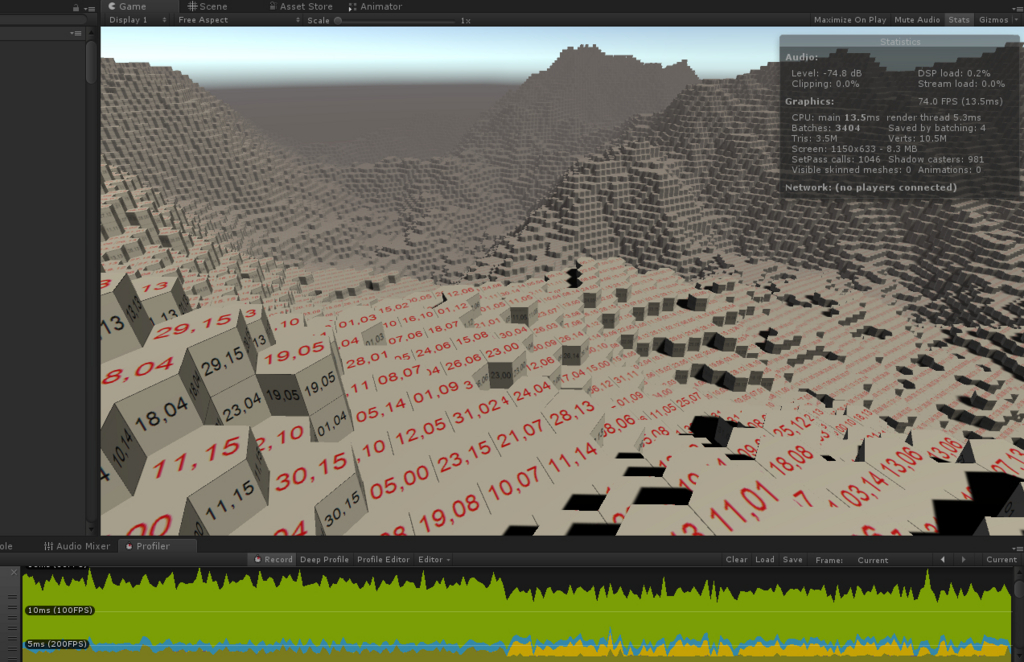1024x662 pixels.
Task: Click the 1x scale value
Action: [x=465, y=21]
